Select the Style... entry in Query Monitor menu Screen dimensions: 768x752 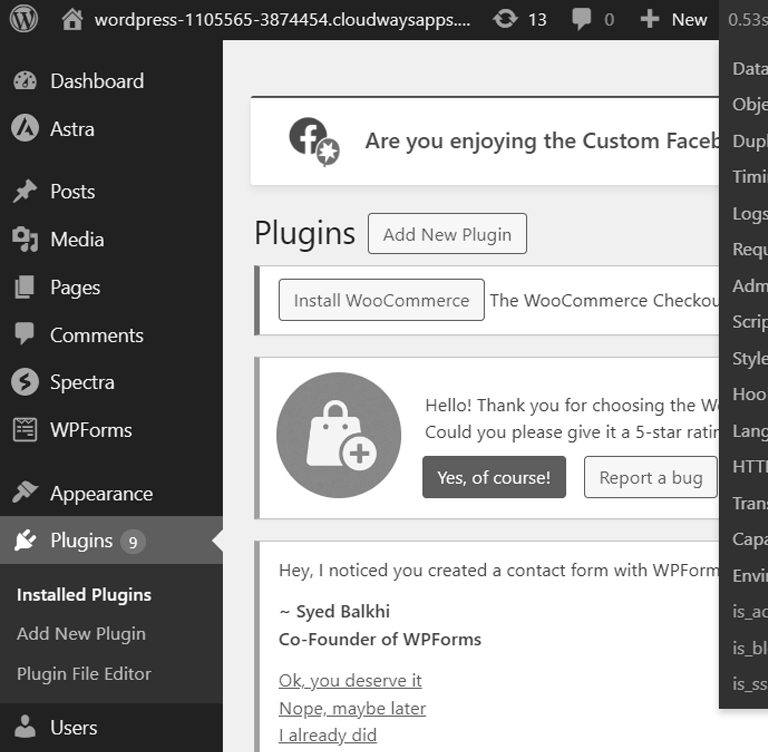749,358
